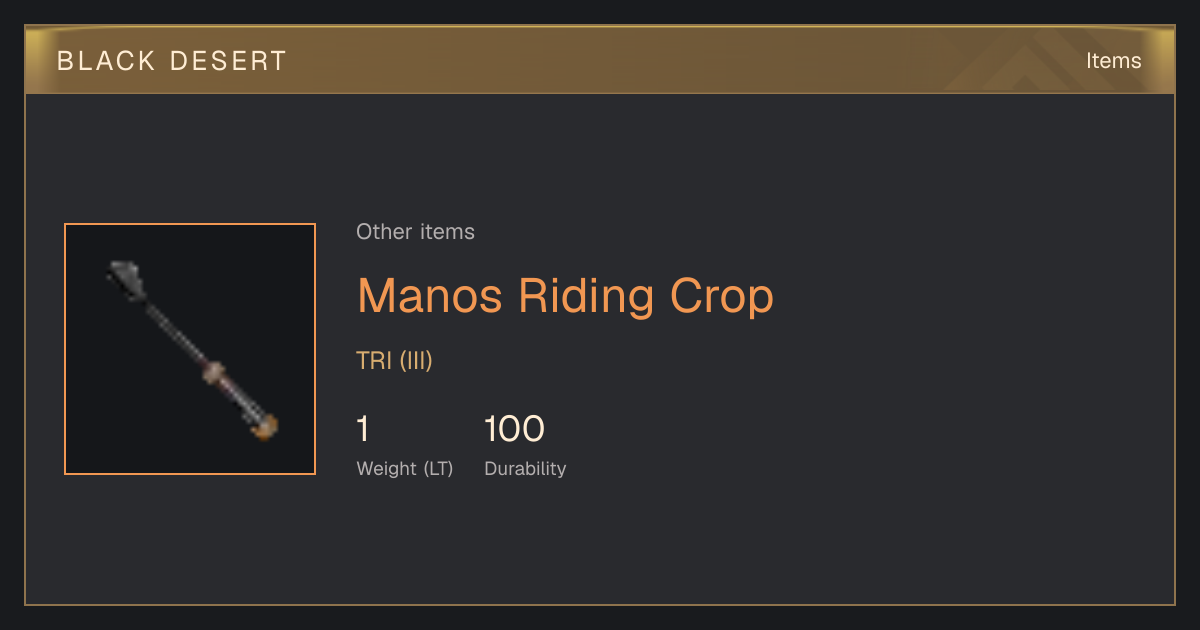This screenshot has width=1200, height=630.
Task: Click the gold header banner center
Action: click(600, 61)
